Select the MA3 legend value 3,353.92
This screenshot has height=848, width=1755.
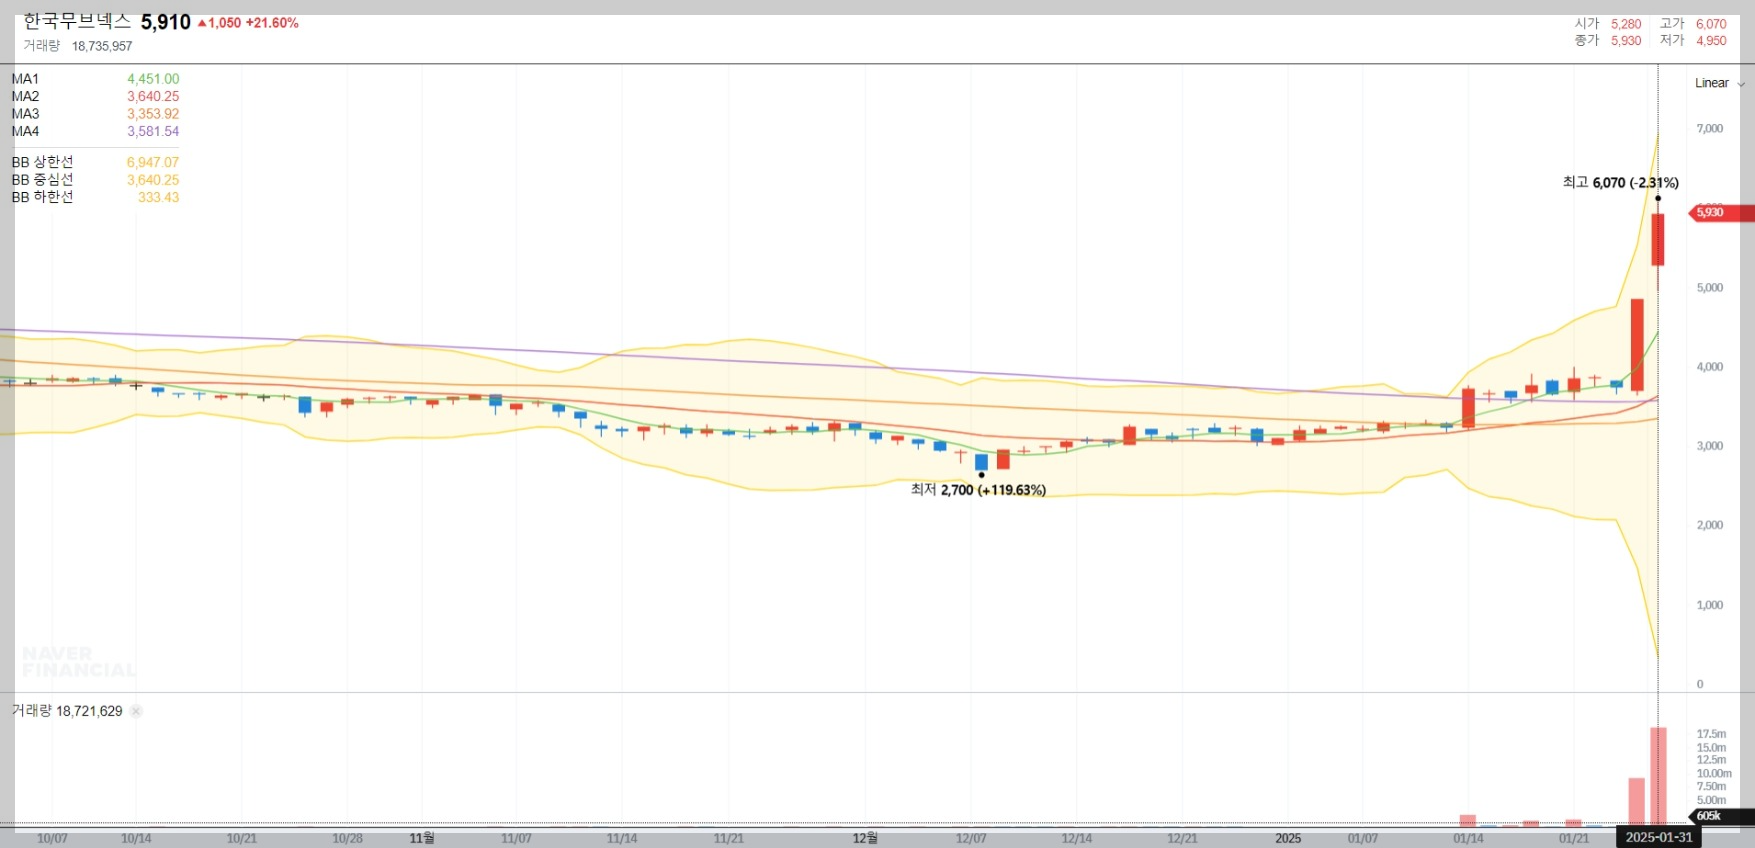[x=153, y=114]
